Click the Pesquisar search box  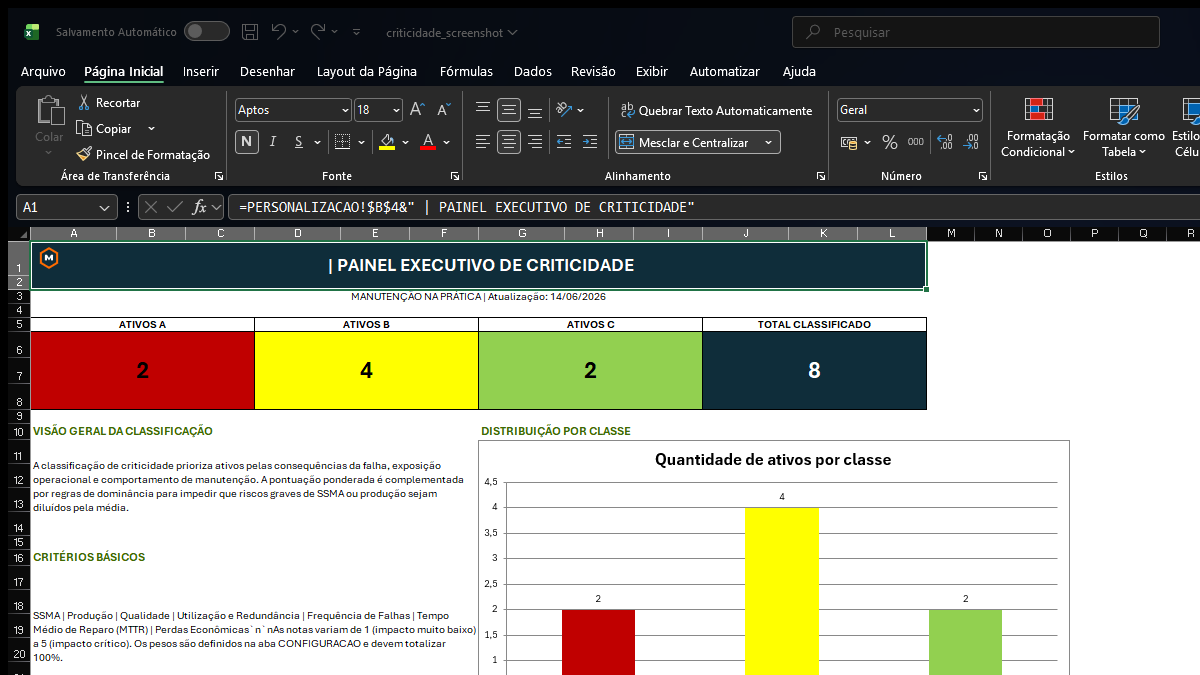click(x=976, y=32)
